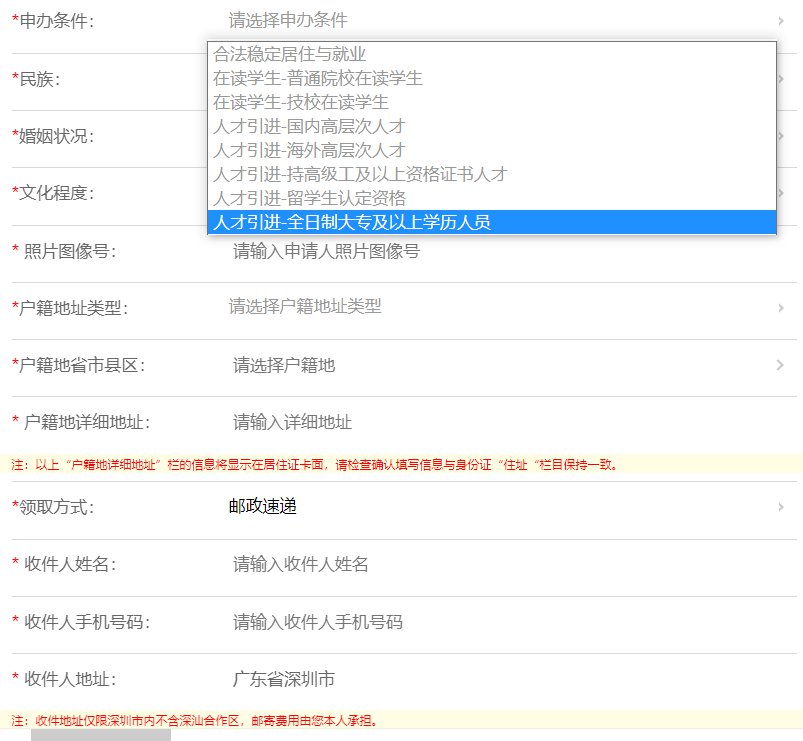Click chevron arrow of 文化程度 row

(x=781, y=193)
